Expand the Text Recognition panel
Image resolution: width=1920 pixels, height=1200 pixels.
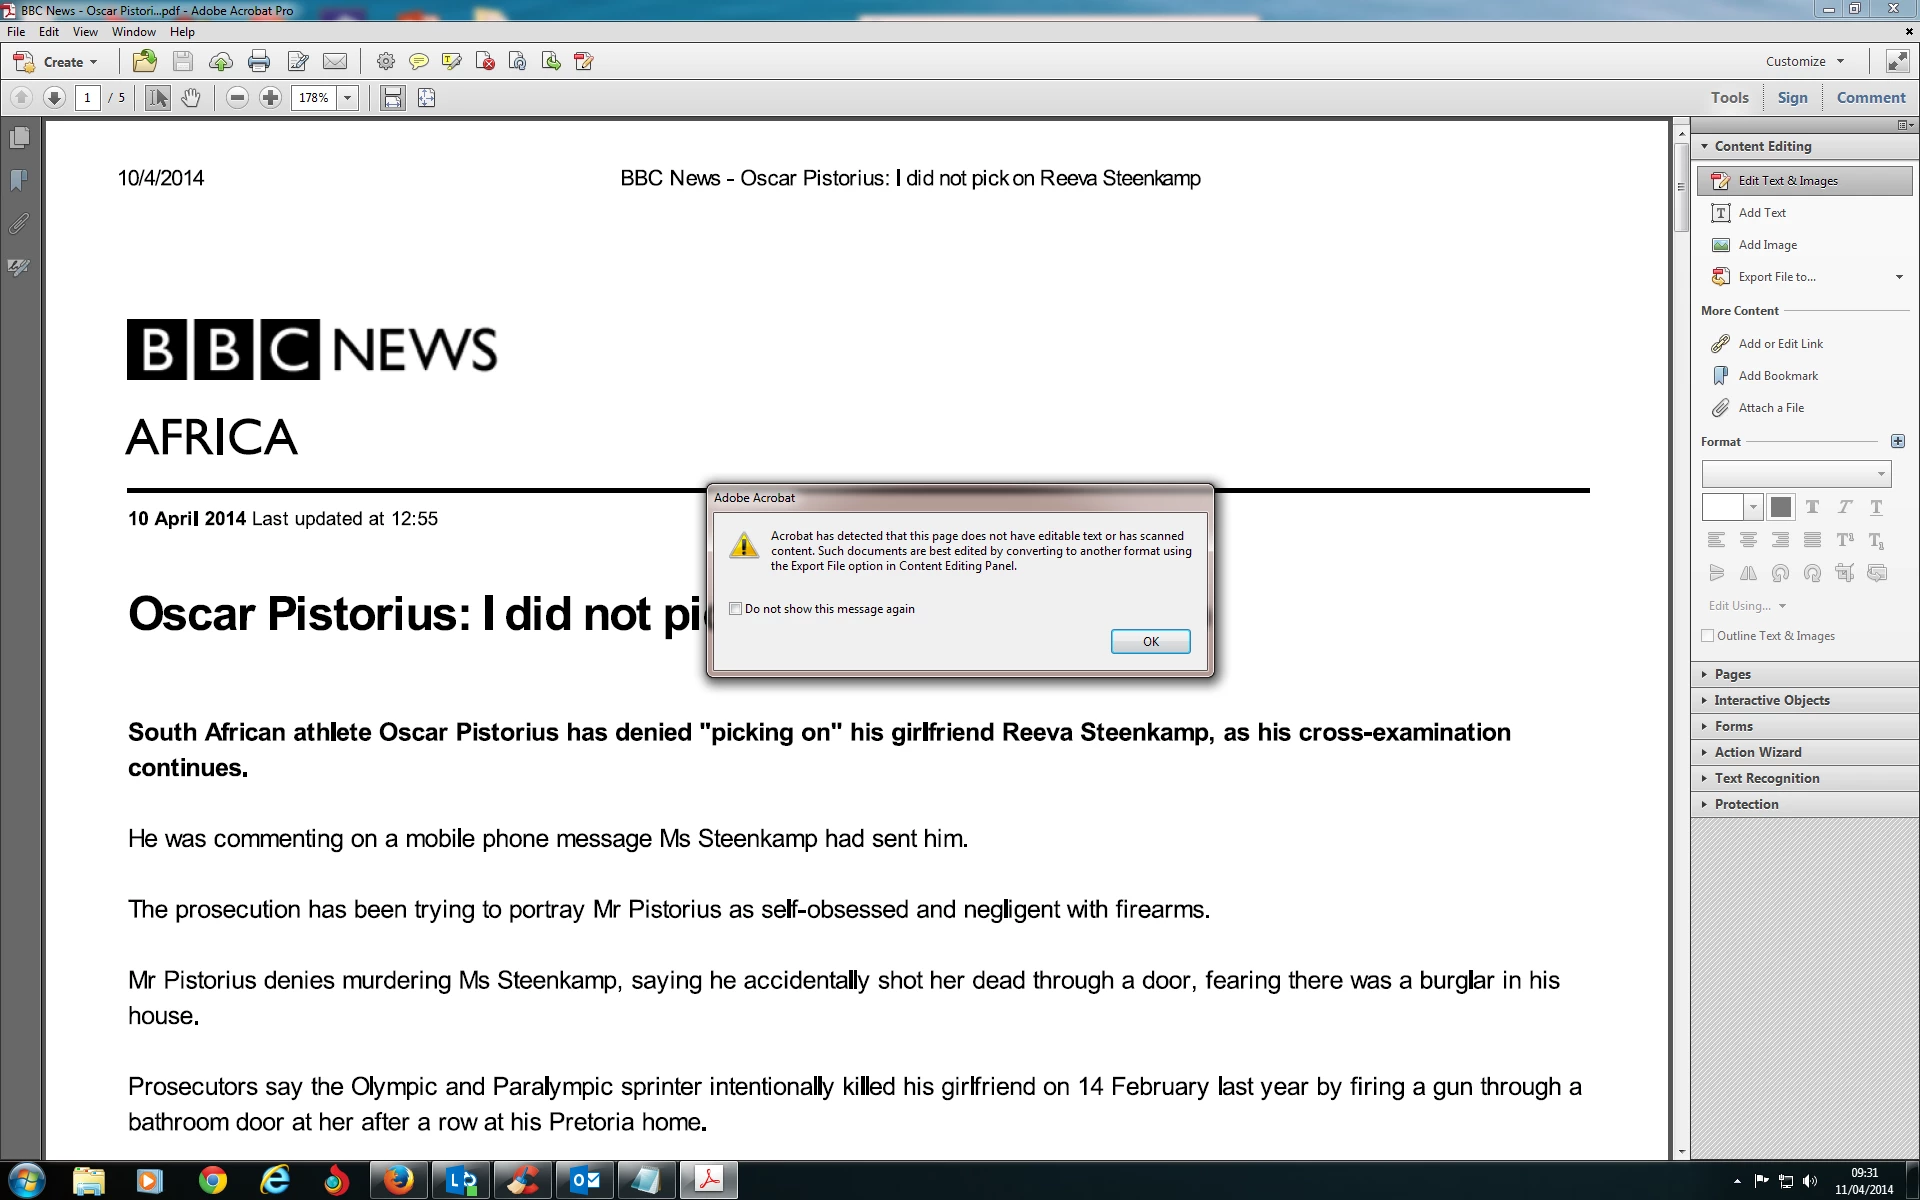[1766, 778]
